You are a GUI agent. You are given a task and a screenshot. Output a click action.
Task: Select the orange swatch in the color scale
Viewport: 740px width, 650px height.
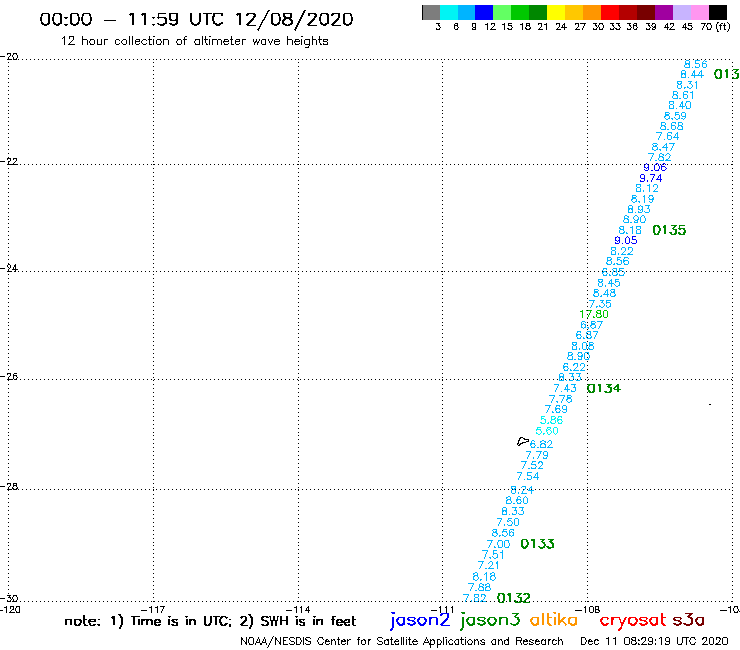(592, 12)
